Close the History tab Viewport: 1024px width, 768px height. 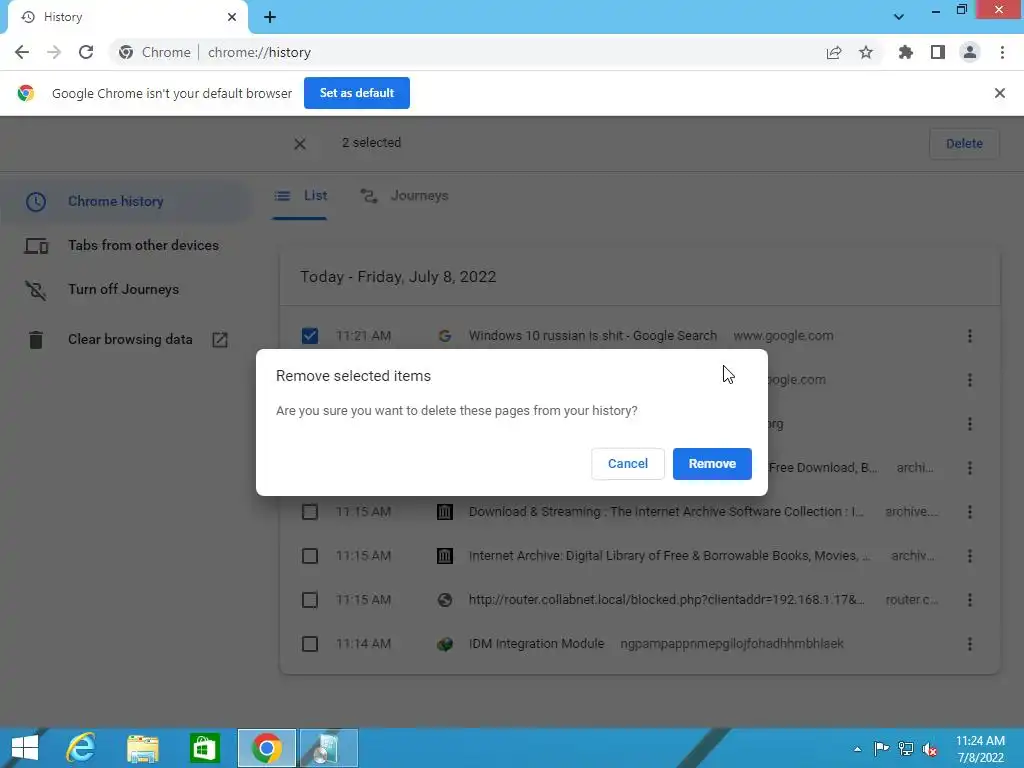point(232,17)
